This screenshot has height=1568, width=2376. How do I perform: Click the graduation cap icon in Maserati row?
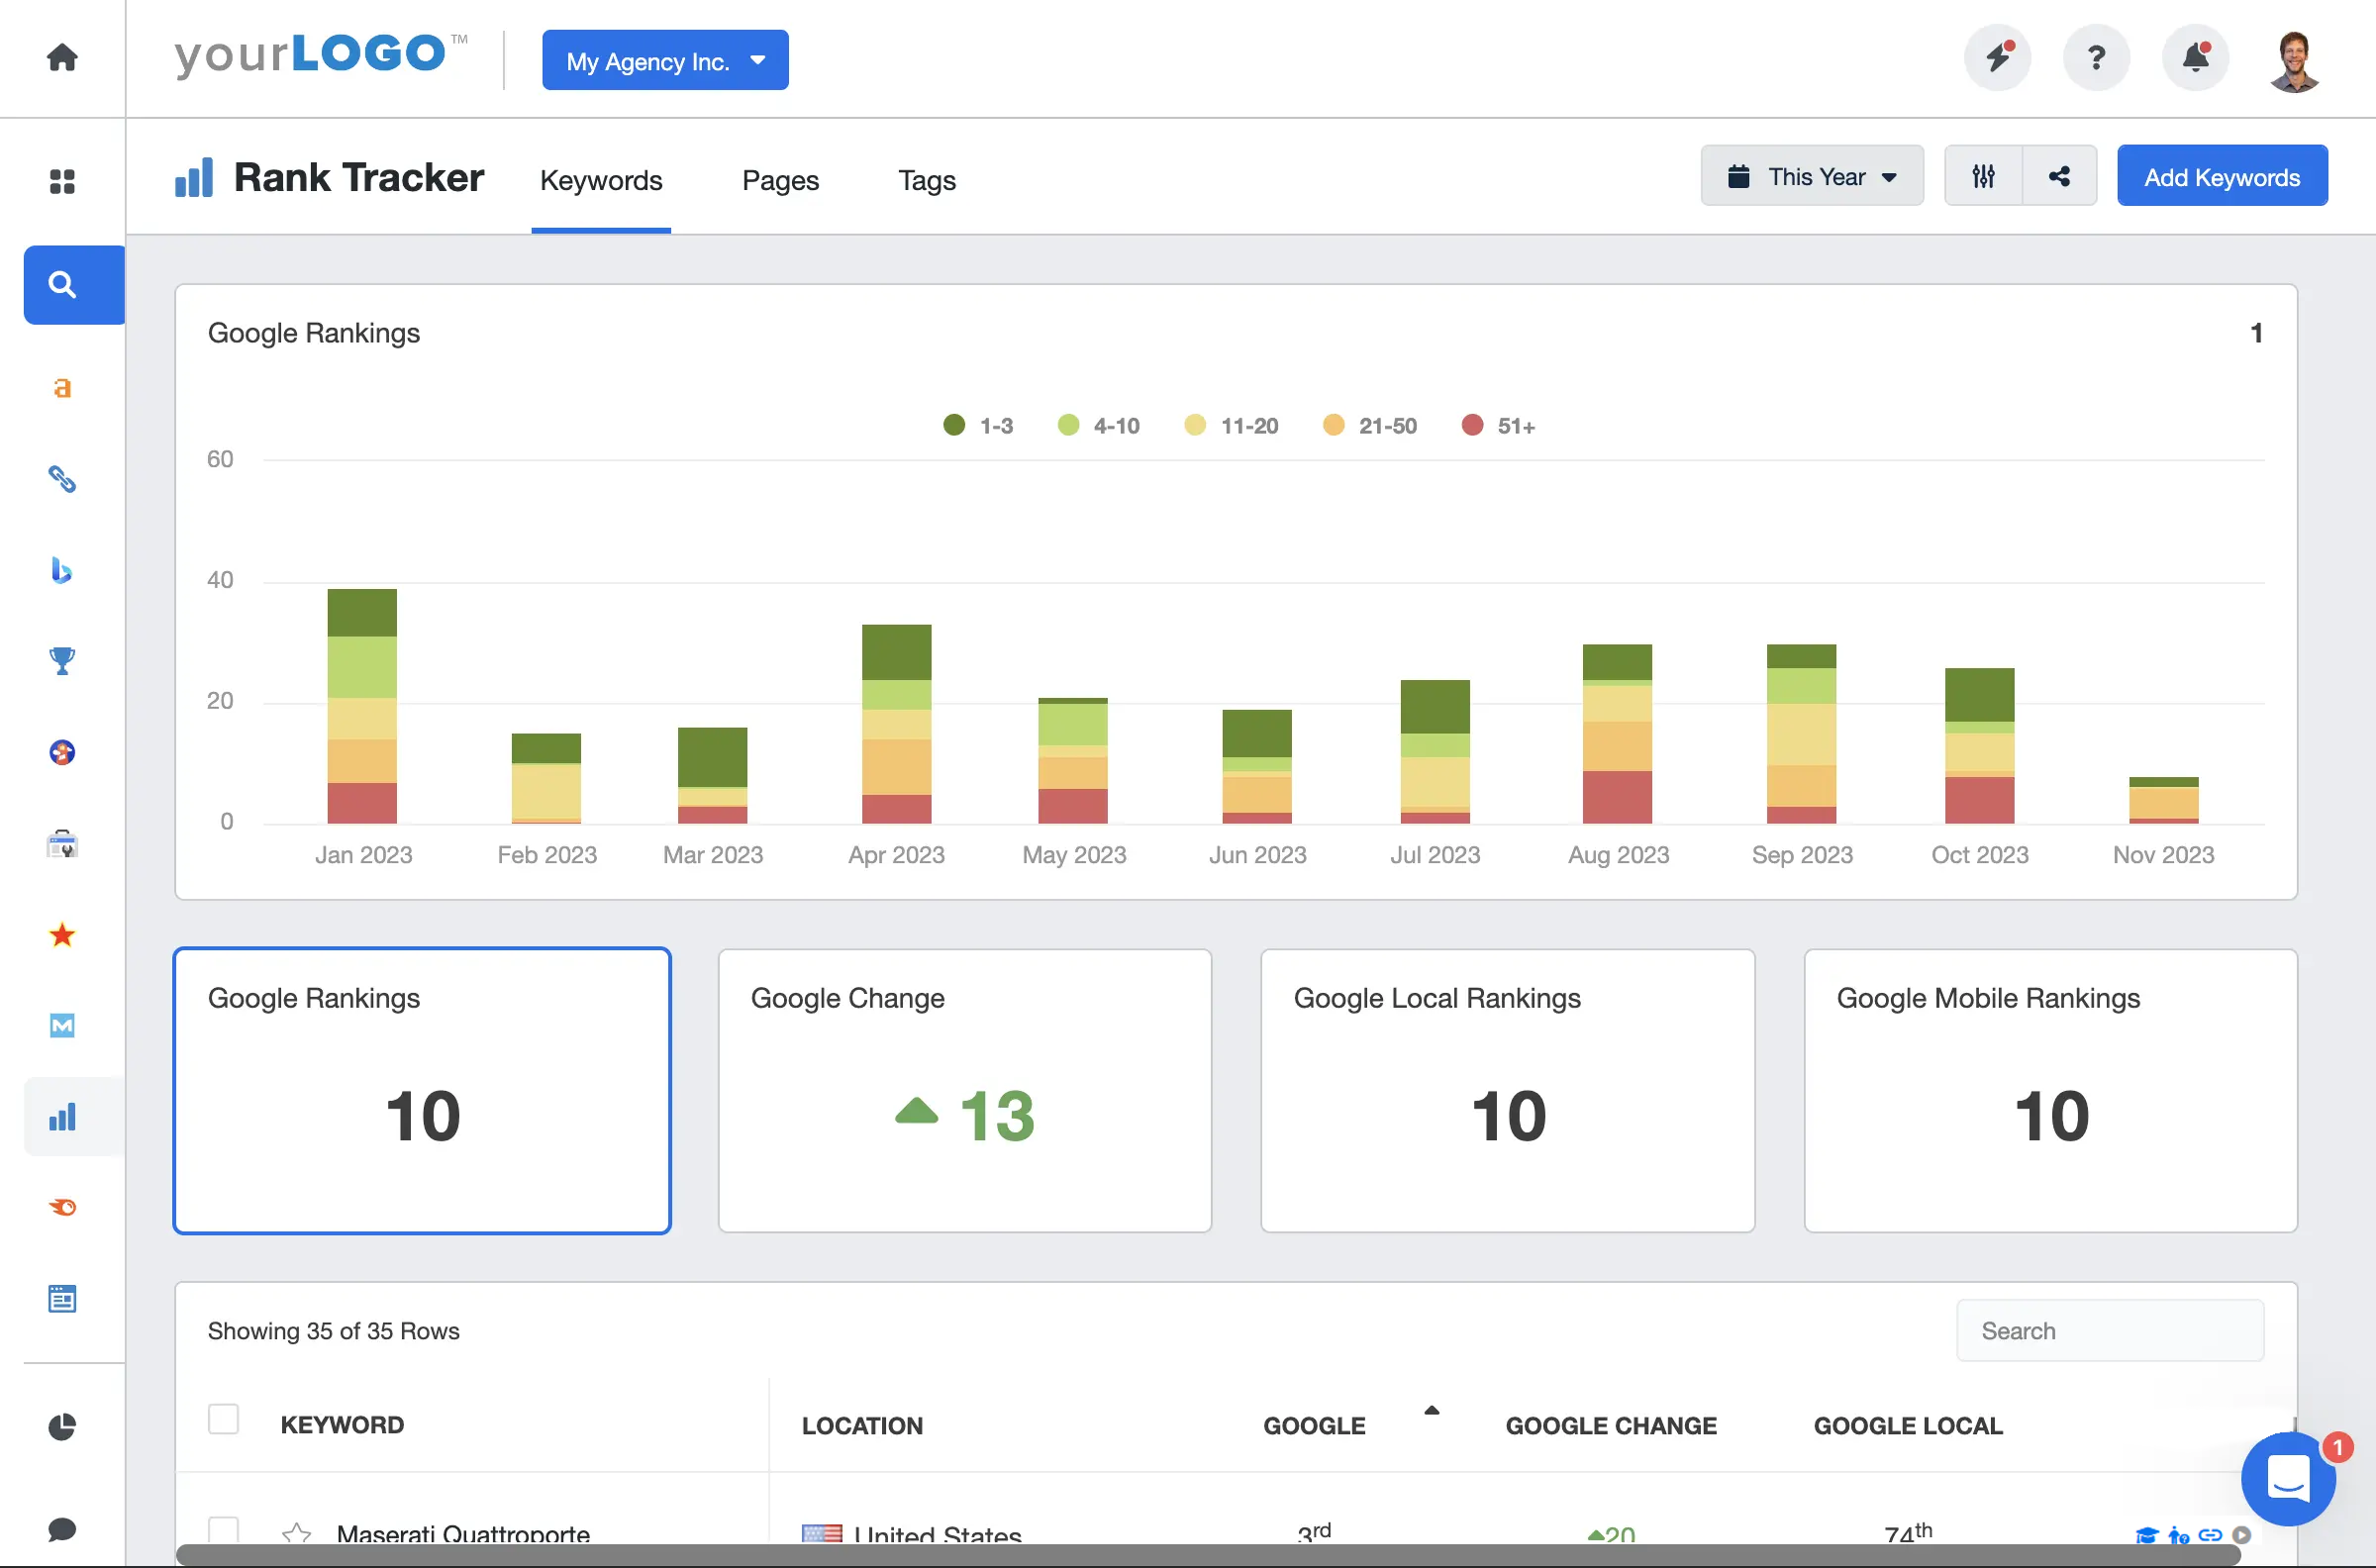coord(2147,1535)
